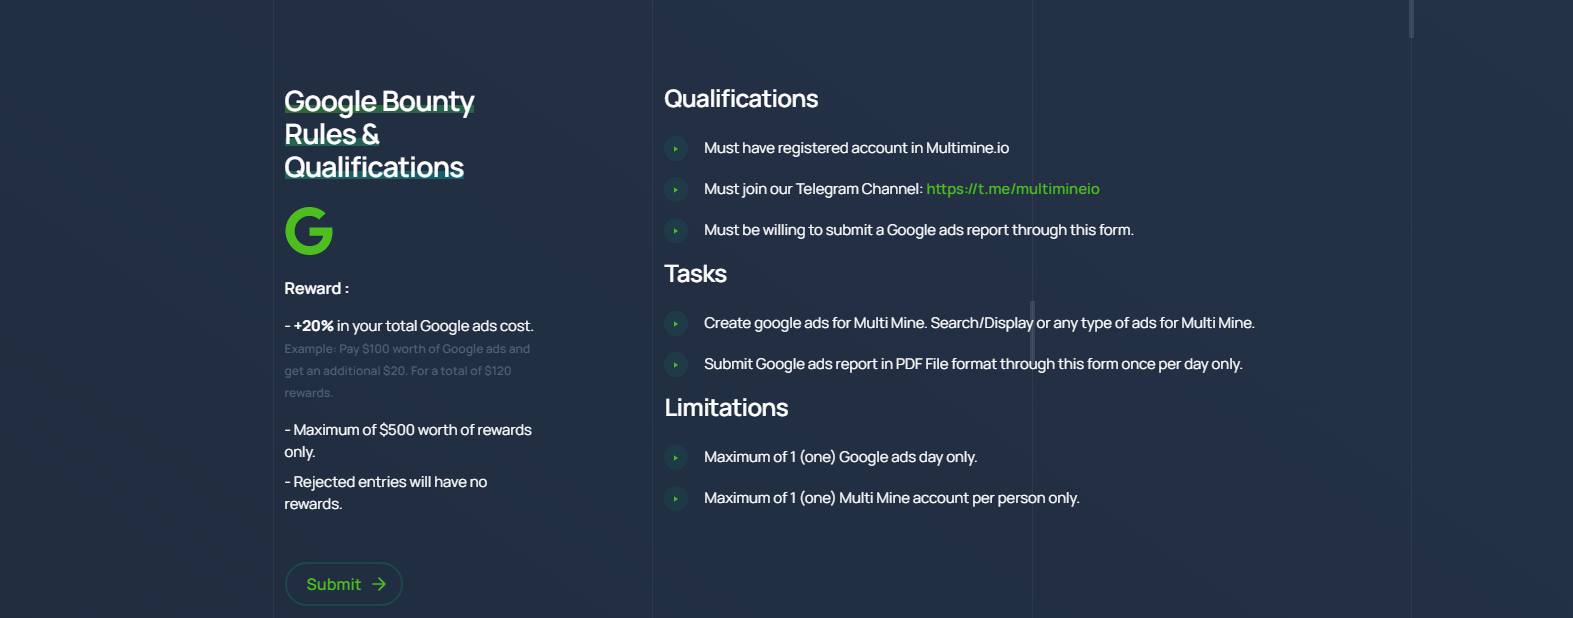Click bullet icon beside one account per person
Viewport: 1573px width, 618px height.
click(676, 499)
